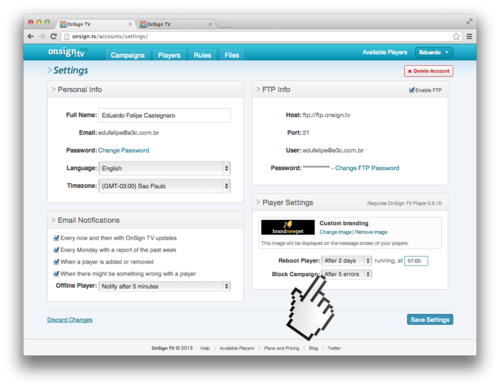Collapse the Player Settings section header
This screenshot has width=500, height=388.
click(x=350, y=203)
